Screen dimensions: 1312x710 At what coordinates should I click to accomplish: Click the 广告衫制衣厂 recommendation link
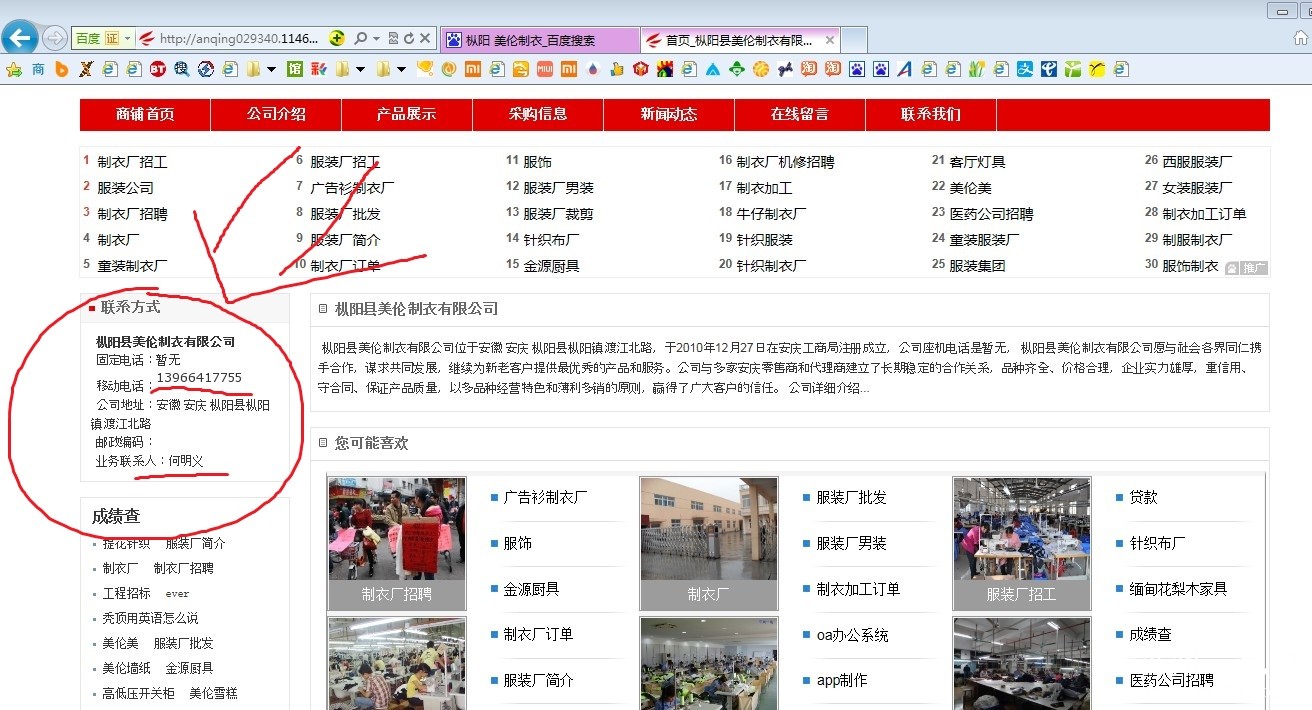545,497
